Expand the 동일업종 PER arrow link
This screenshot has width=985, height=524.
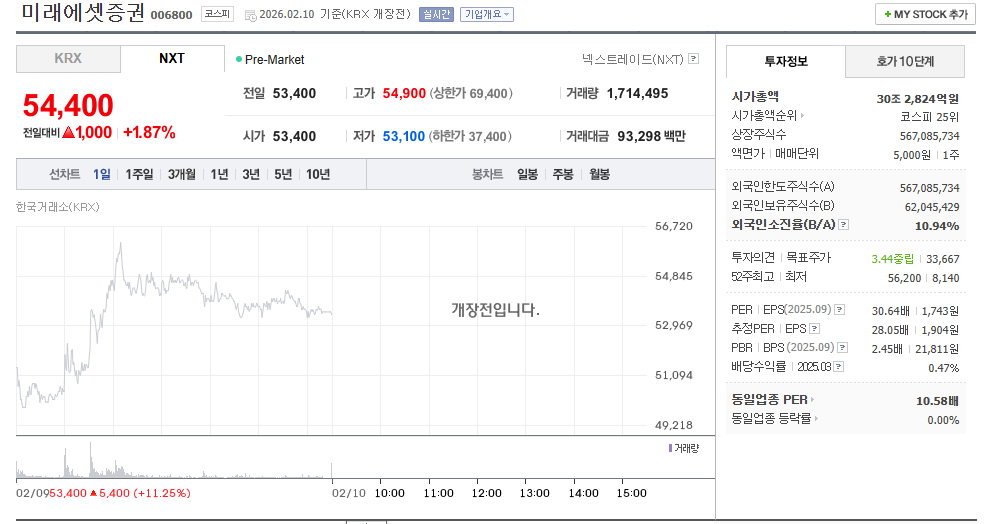pyautogui.click(x=813, y=400)
